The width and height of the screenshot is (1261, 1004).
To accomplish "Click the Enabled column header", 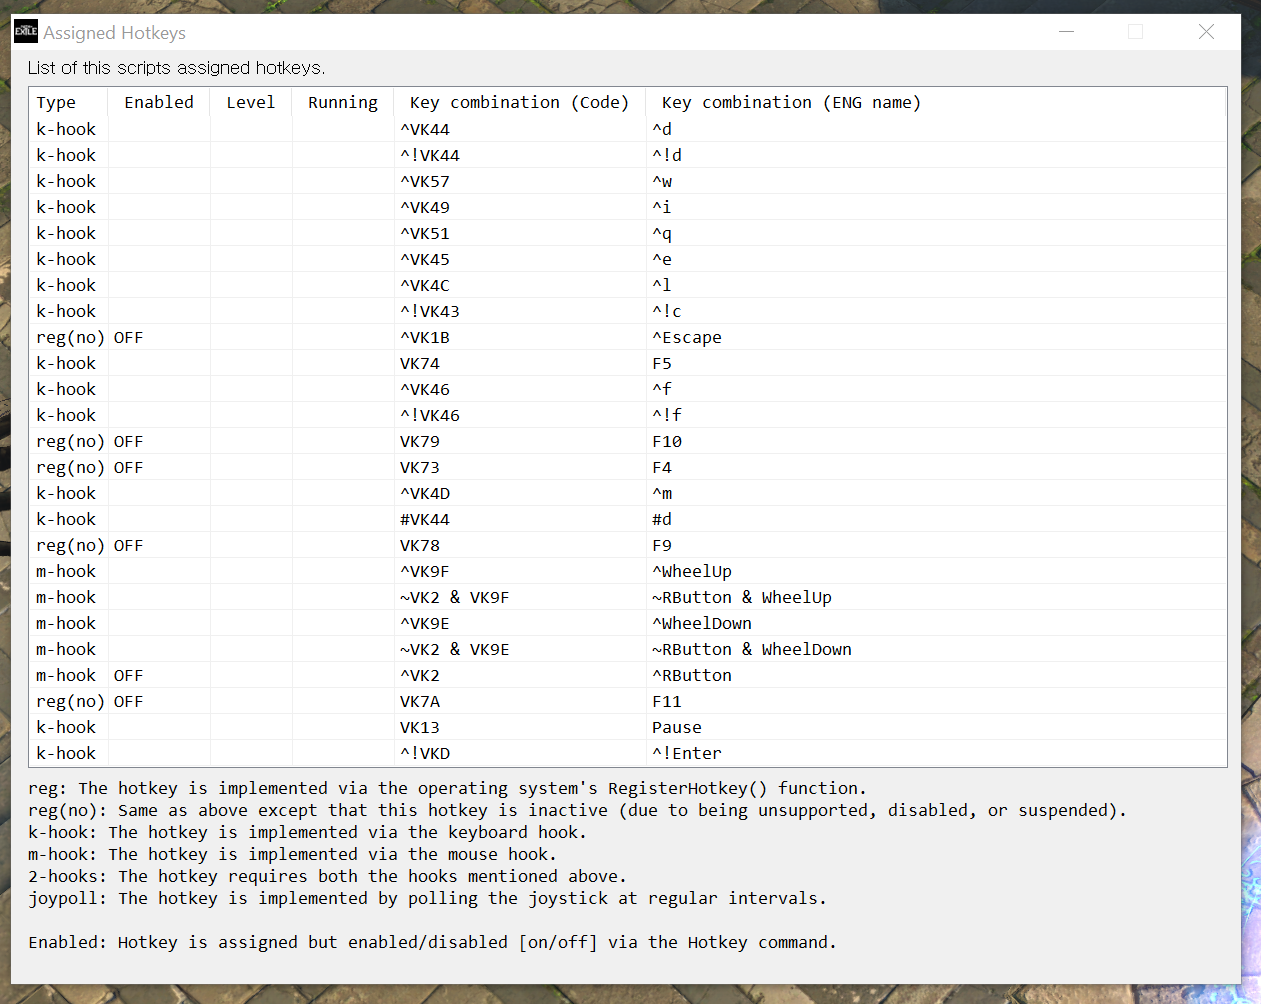I will click(x=157, y=102).
